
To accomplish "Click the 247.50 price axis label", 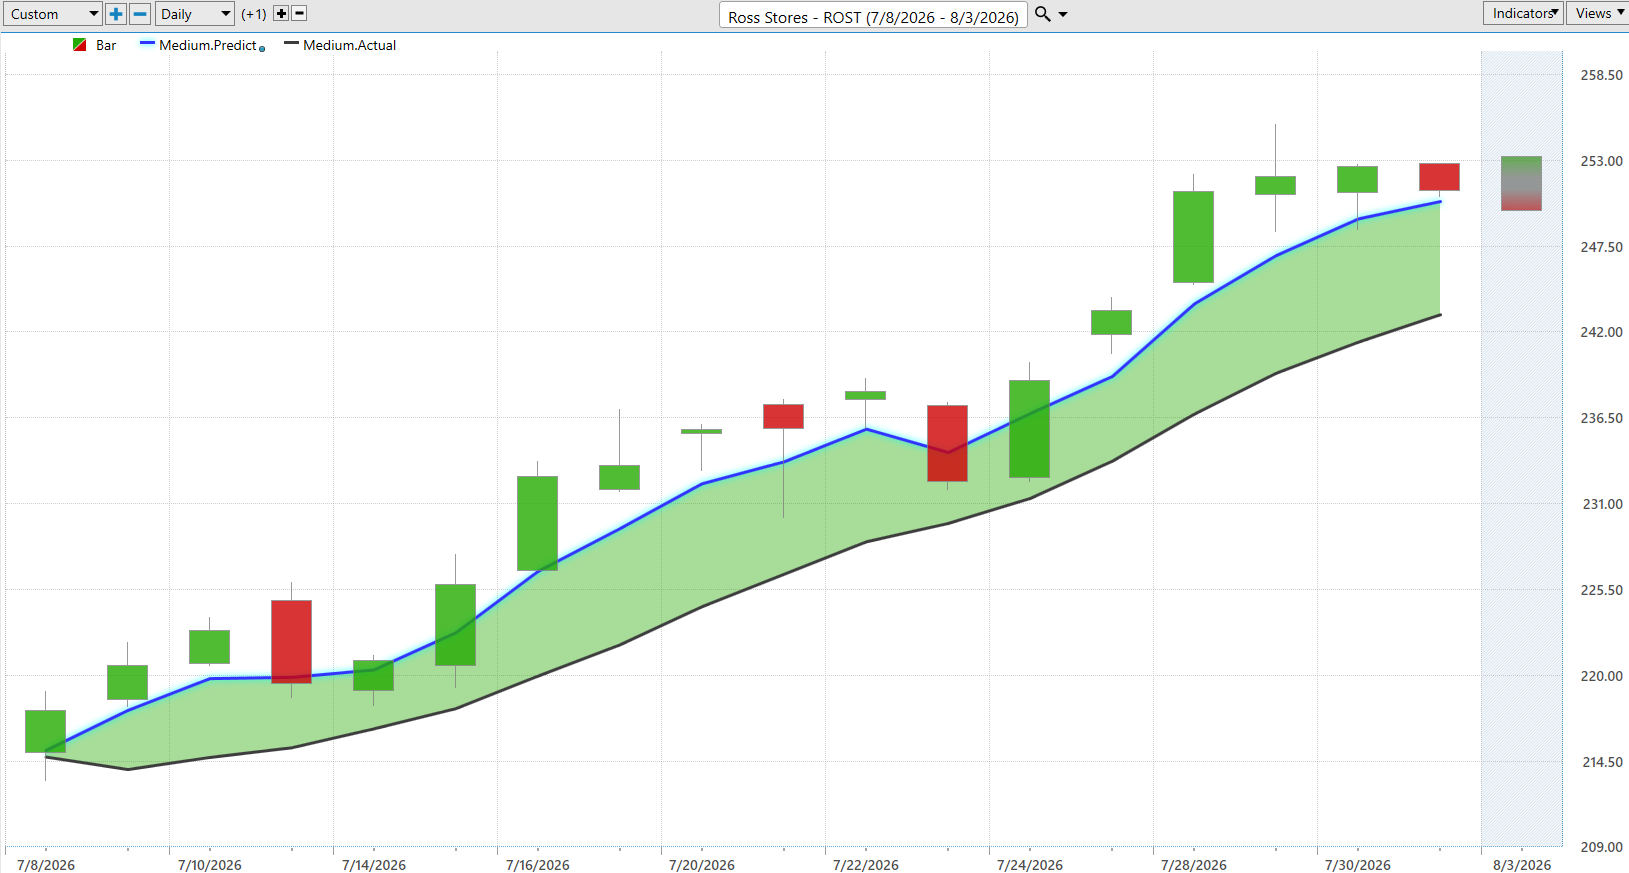I will (x=1601, y=247).
